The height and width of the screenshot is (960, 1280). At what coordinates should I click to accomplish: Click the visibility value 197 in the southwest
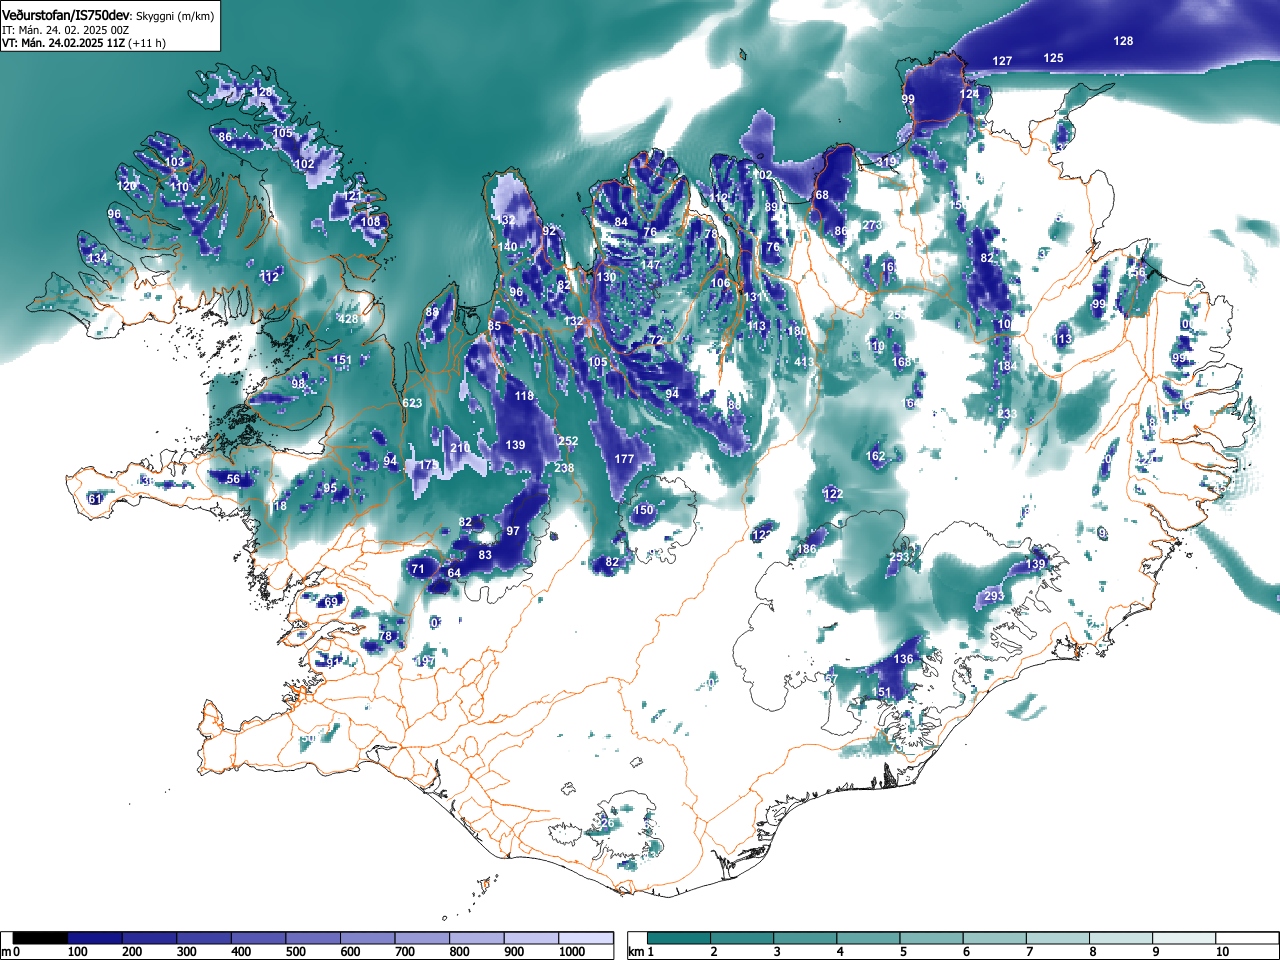pos(425,662)
